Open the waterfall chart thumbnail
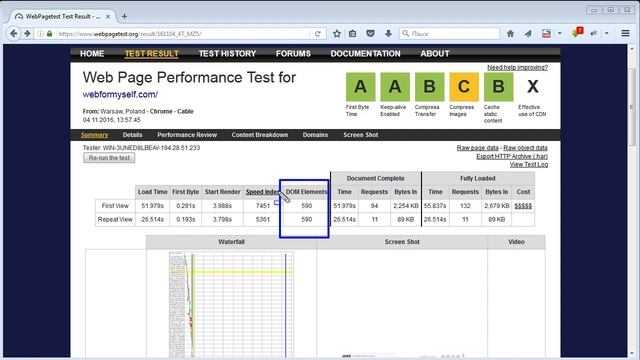 tap(231, 304)
